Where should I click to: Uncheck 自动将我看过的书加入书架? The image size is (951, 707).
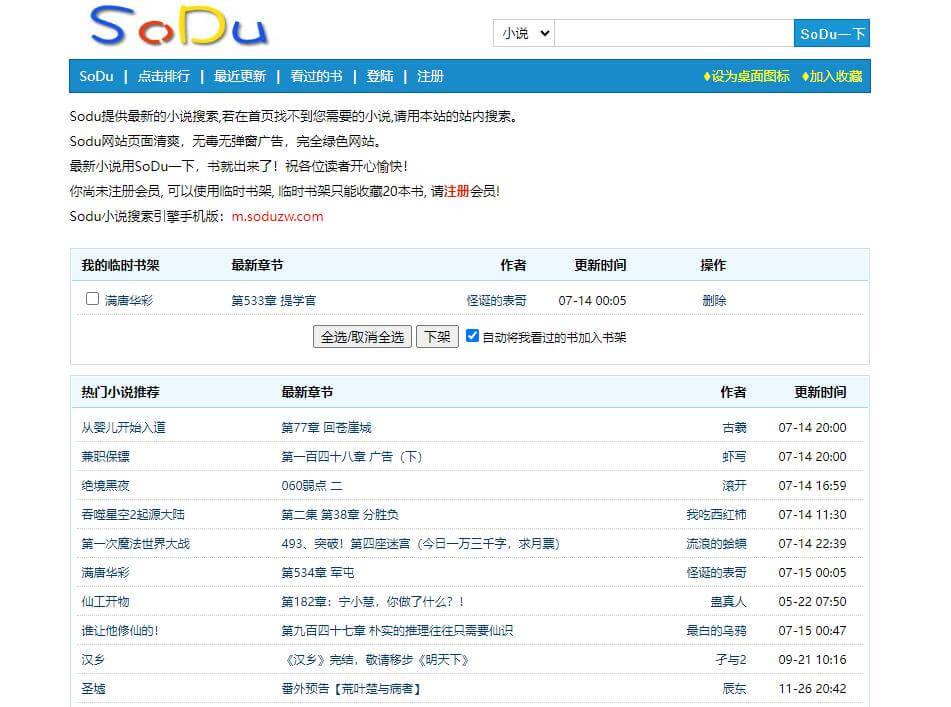coord(473,336)
